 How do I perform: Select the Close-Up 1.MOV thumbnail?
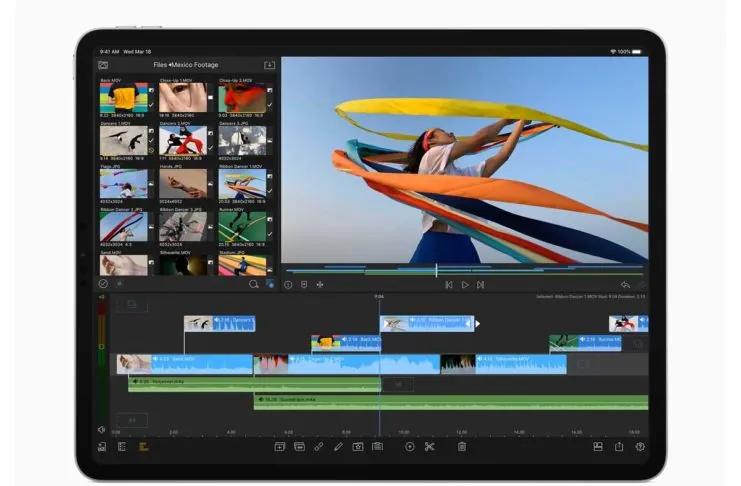(x=183, y=97)
